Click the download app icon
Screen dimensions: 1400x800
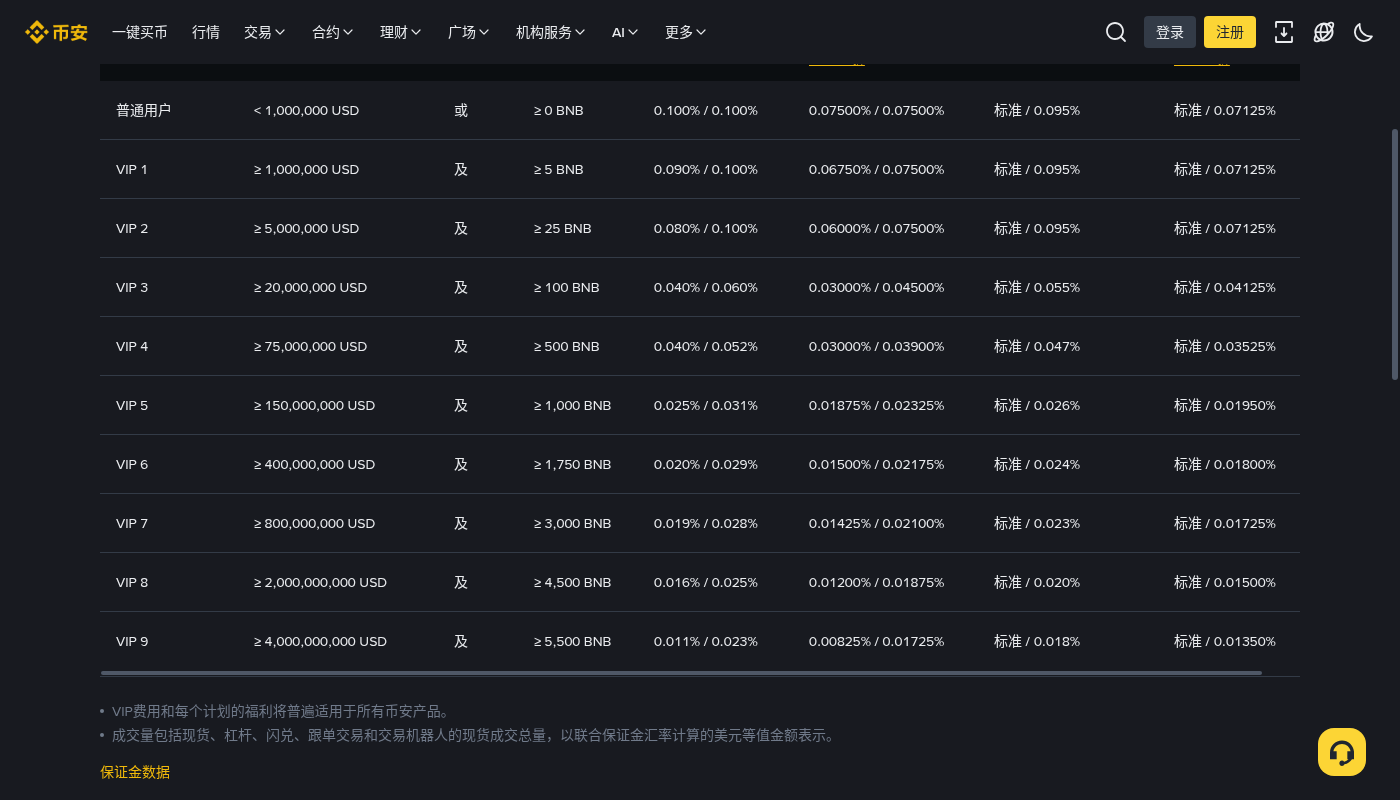click(1284, 32)
